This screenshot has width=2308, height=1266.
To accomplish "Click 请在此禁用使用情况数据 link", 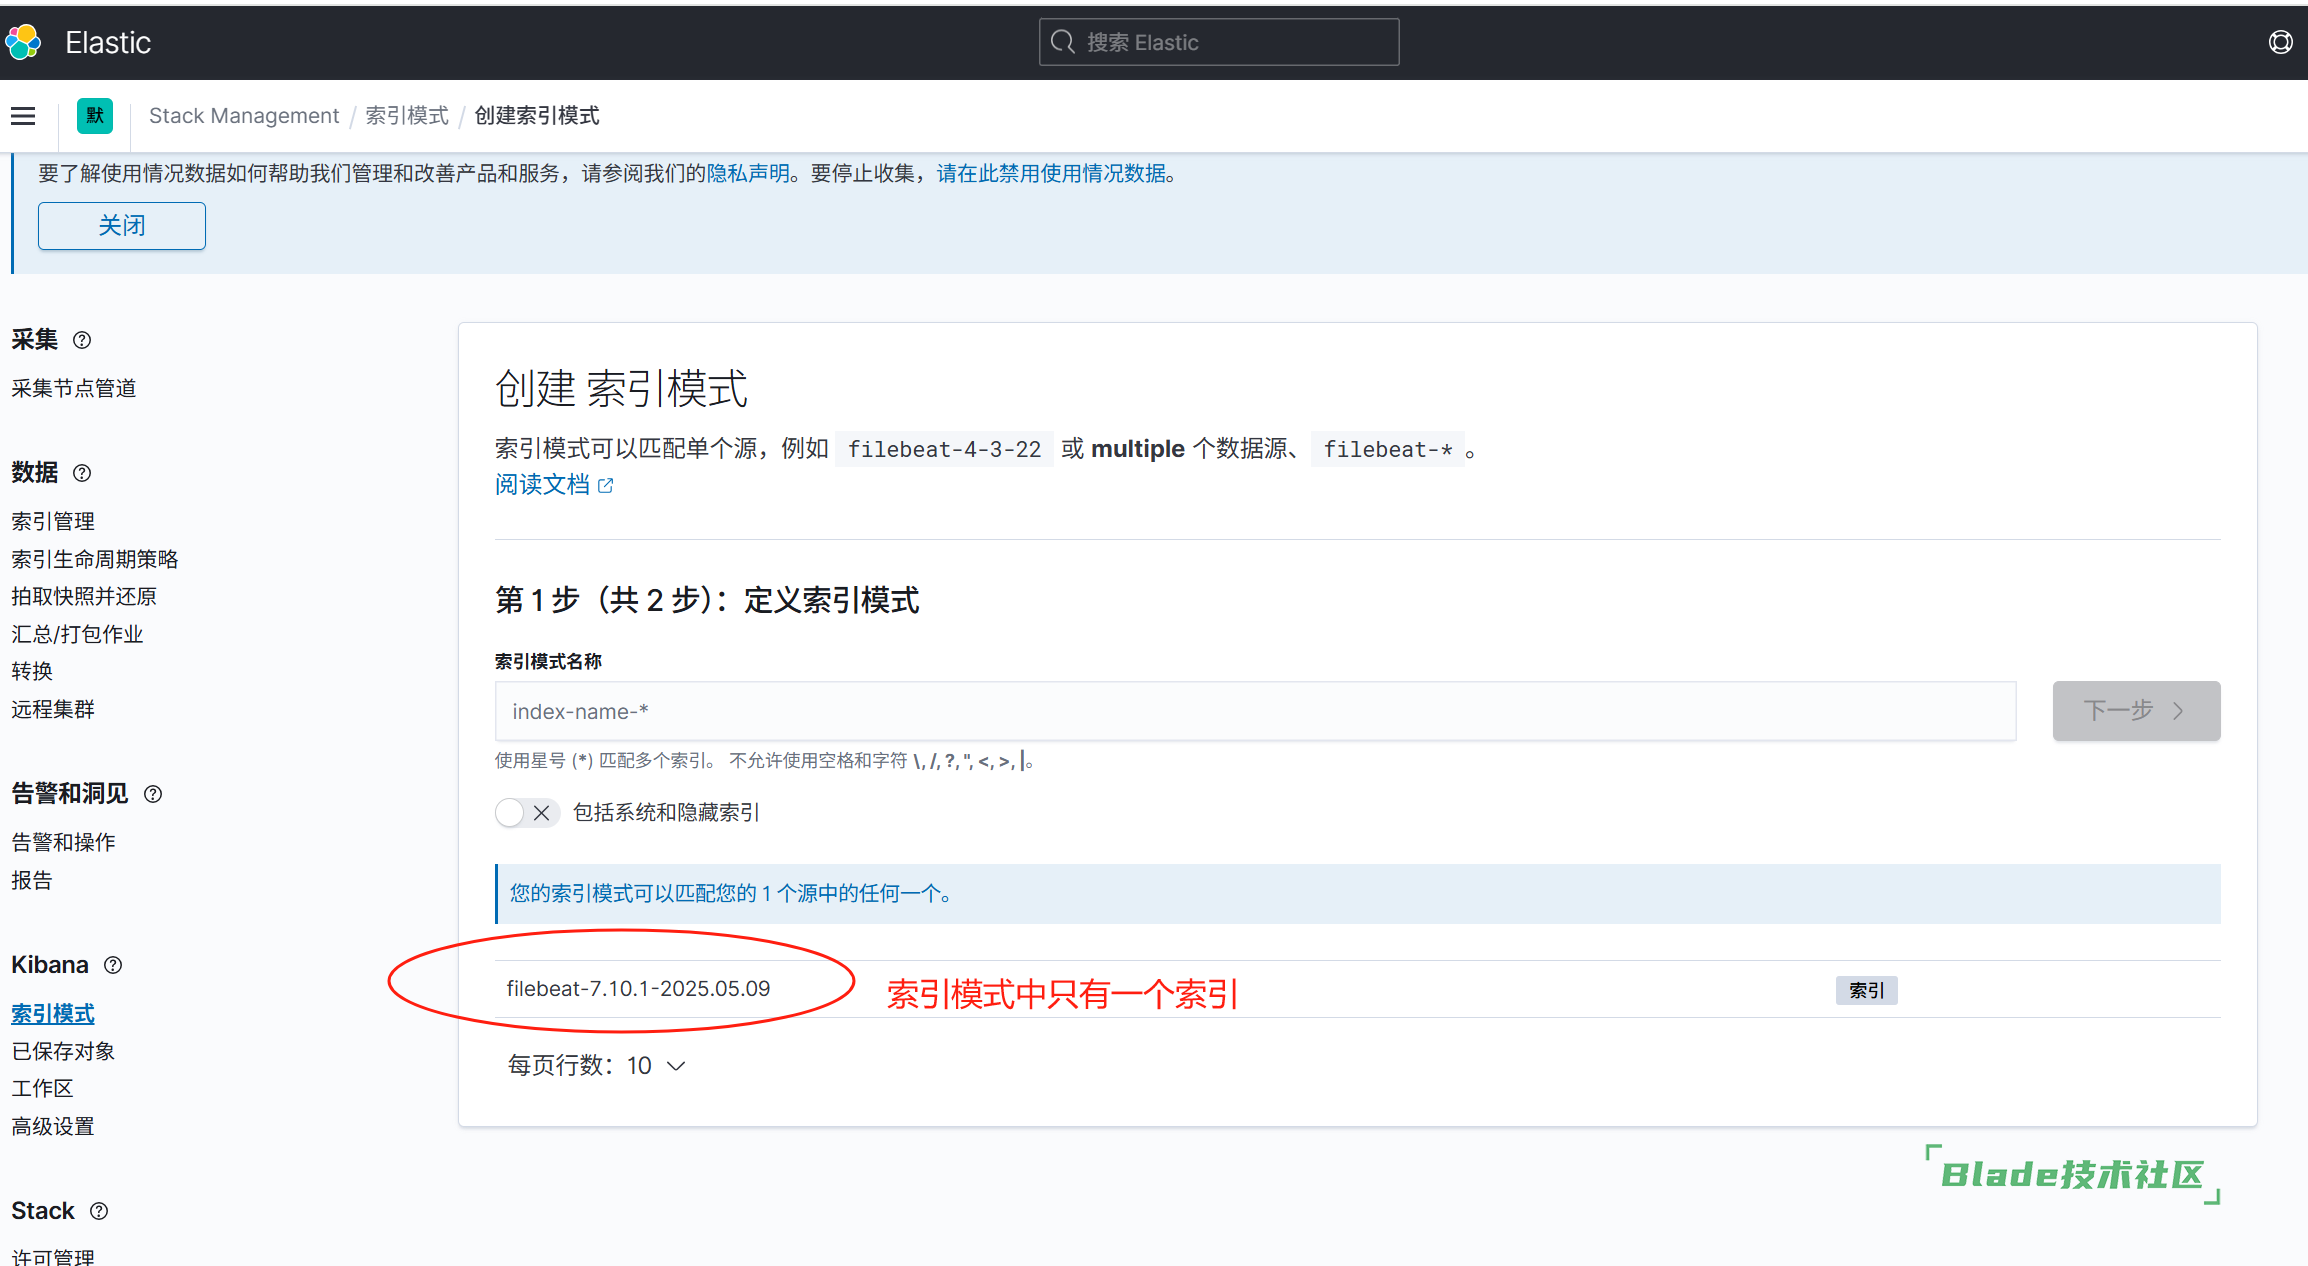I will (1051, 173).
